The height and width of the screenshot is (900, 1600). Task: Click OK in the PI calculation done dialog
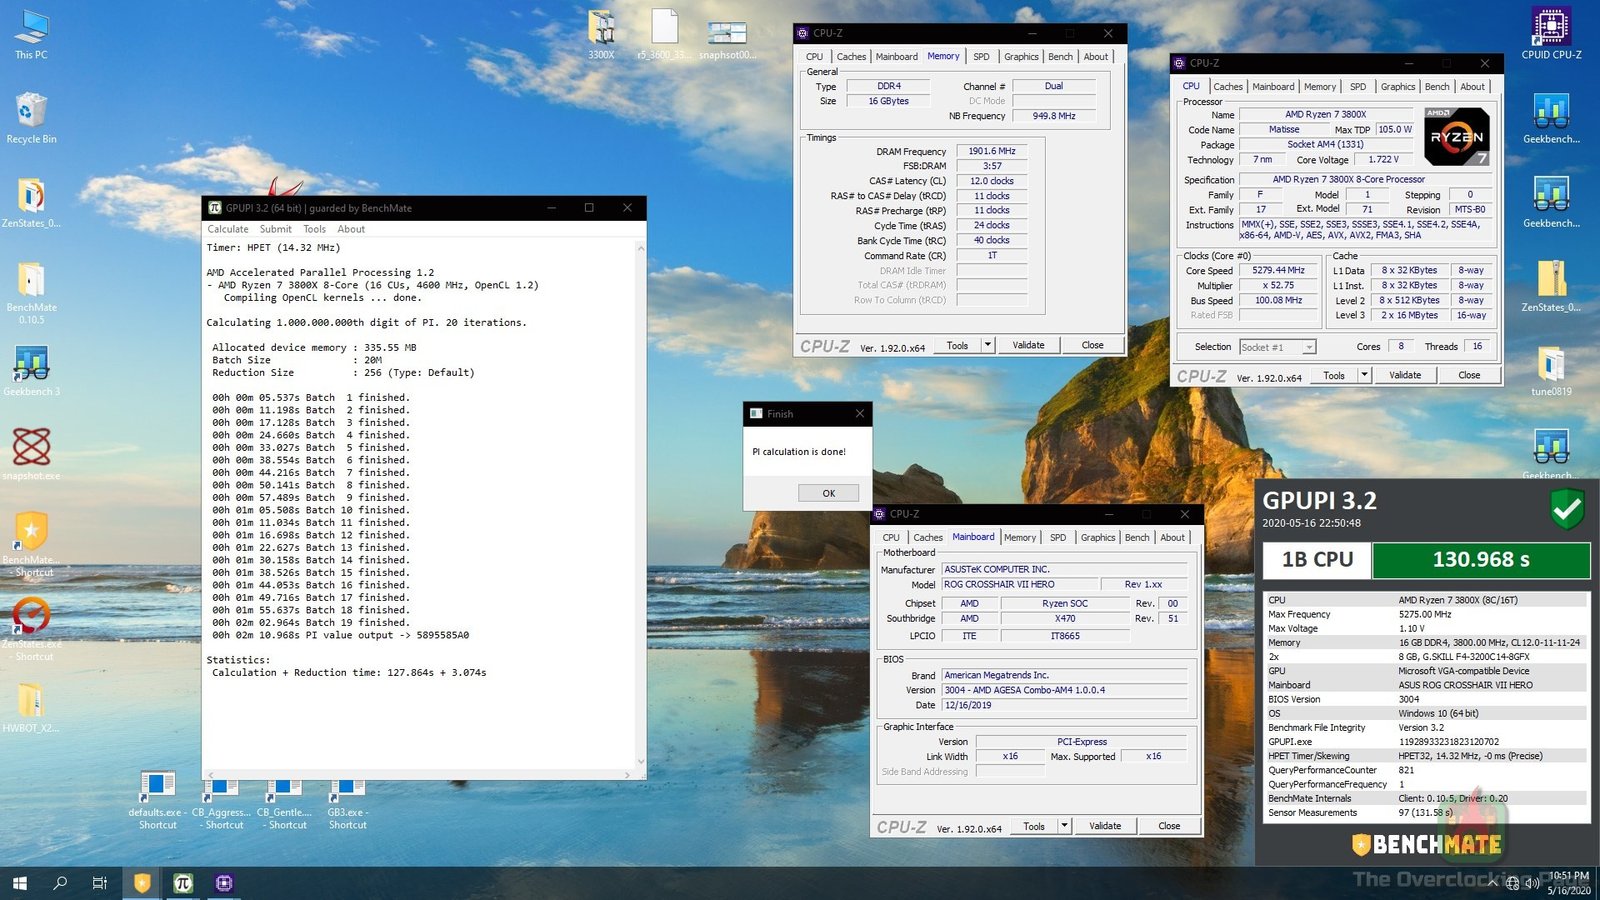[828, 492]
